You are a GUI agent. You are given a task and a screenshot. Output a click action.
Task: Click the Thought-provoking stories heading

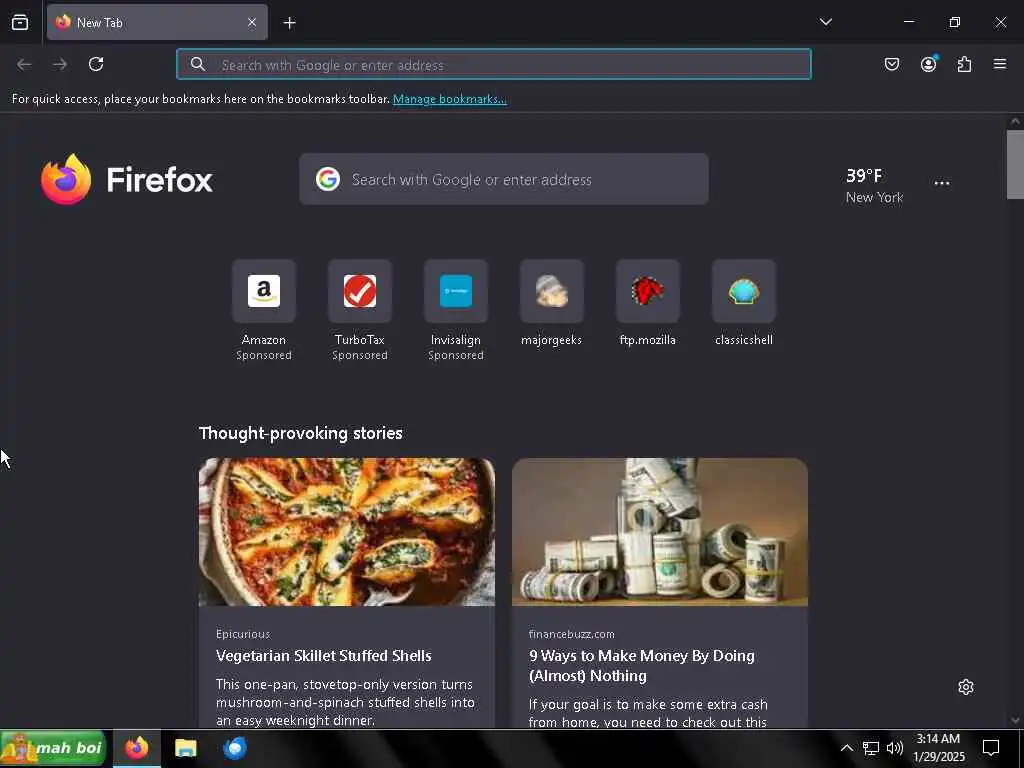pyautogui.click(x=300, y=433)
